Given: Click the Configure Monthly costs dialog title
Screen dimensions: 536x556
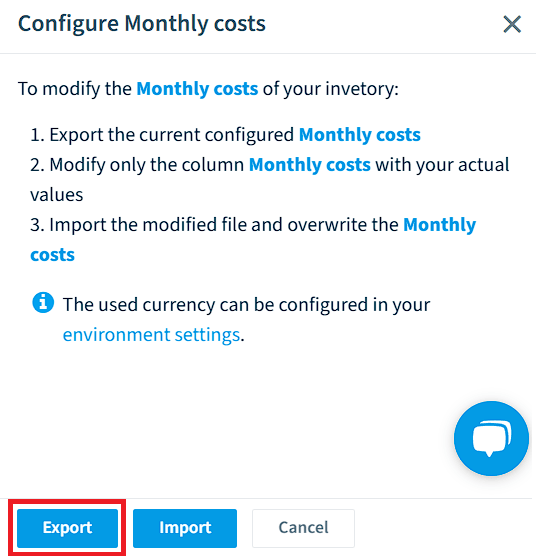Looking at the screenshot, I should tap(141, 24).
